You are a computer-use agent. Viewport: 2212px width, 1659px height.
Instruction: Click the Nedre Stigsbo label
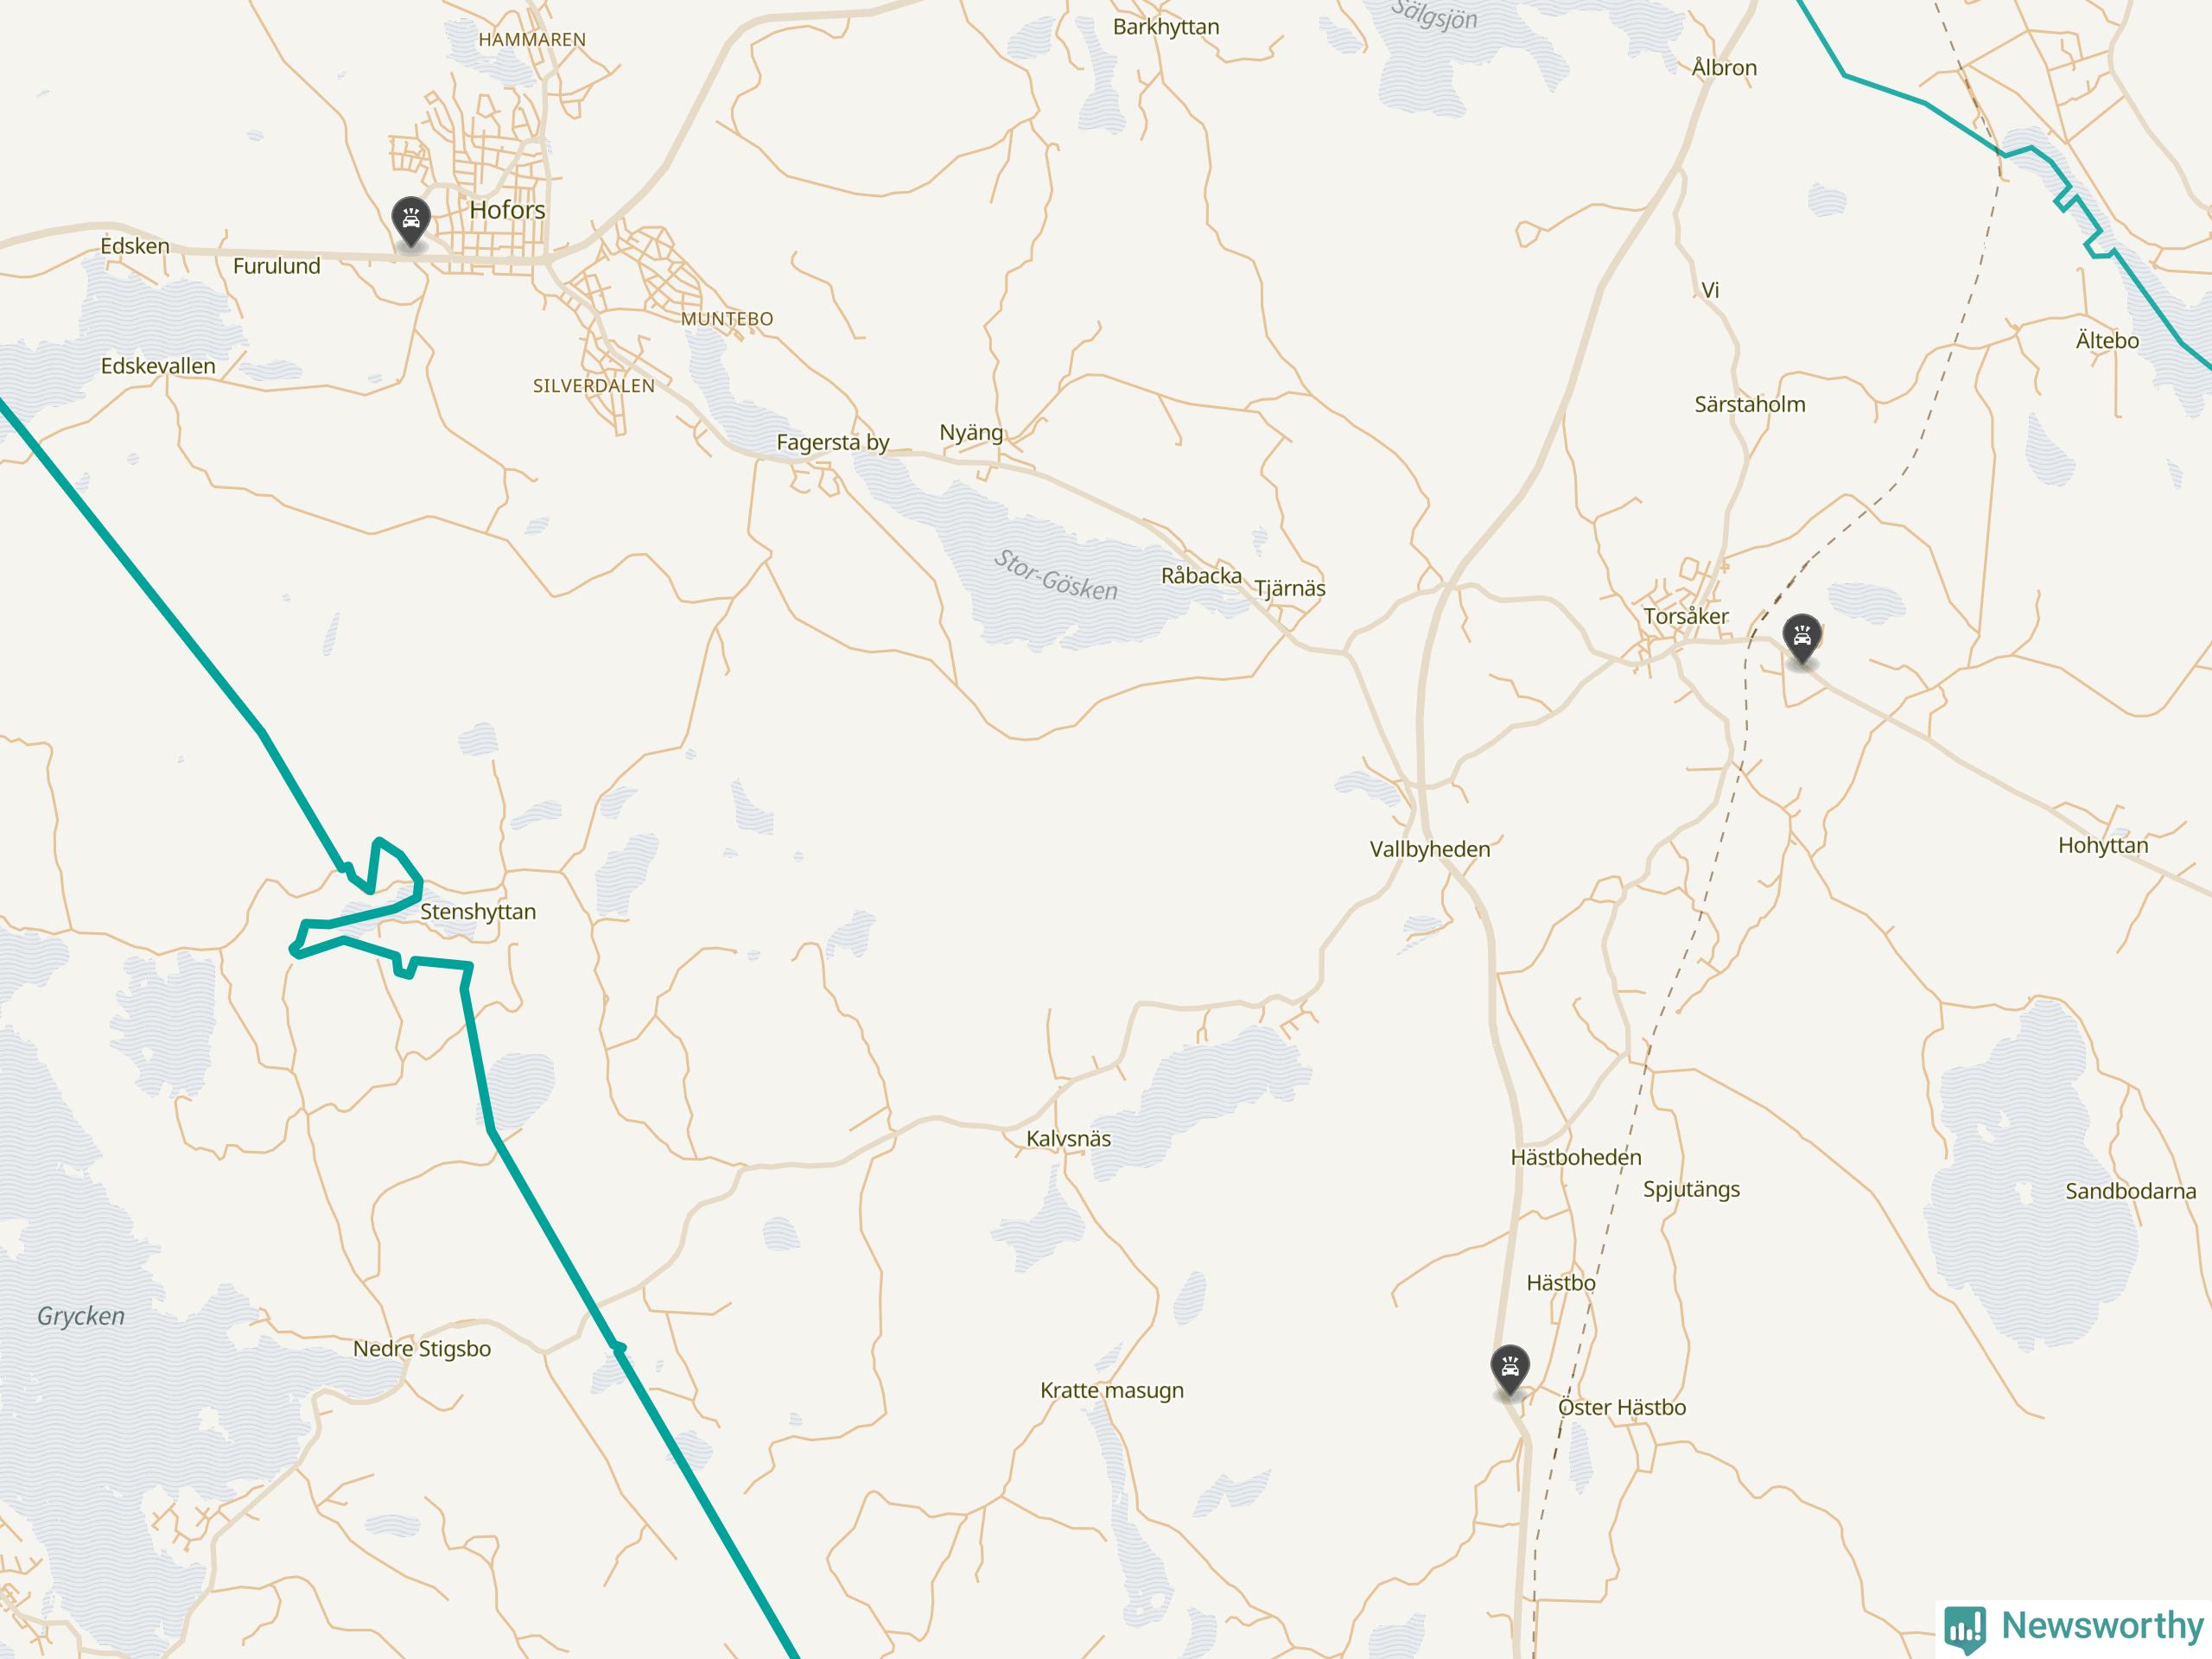422,1348
